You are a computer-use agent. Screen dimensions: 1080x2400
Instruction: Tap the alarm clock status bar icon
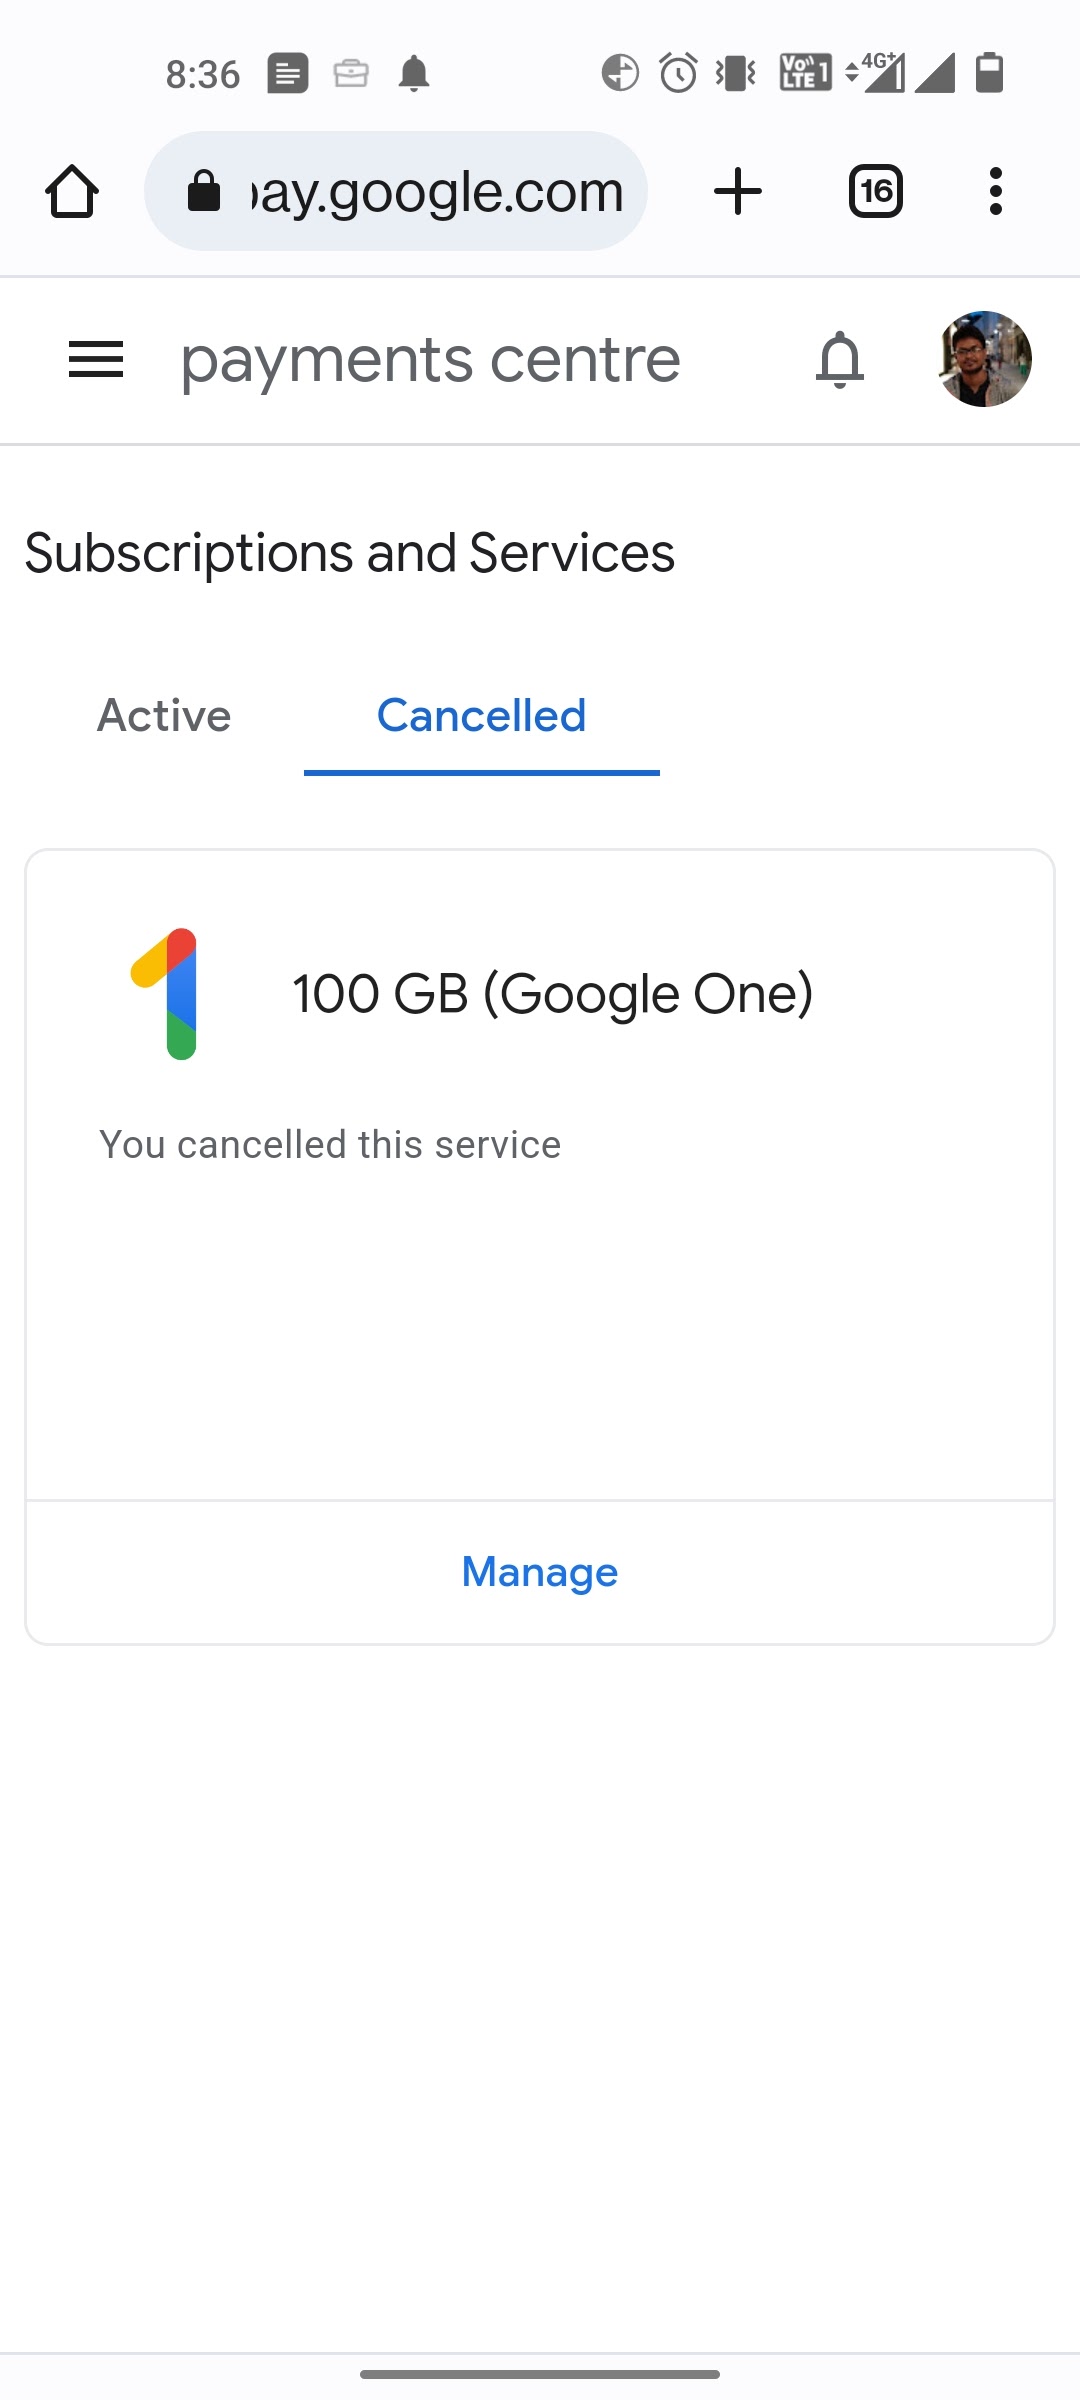678,73
